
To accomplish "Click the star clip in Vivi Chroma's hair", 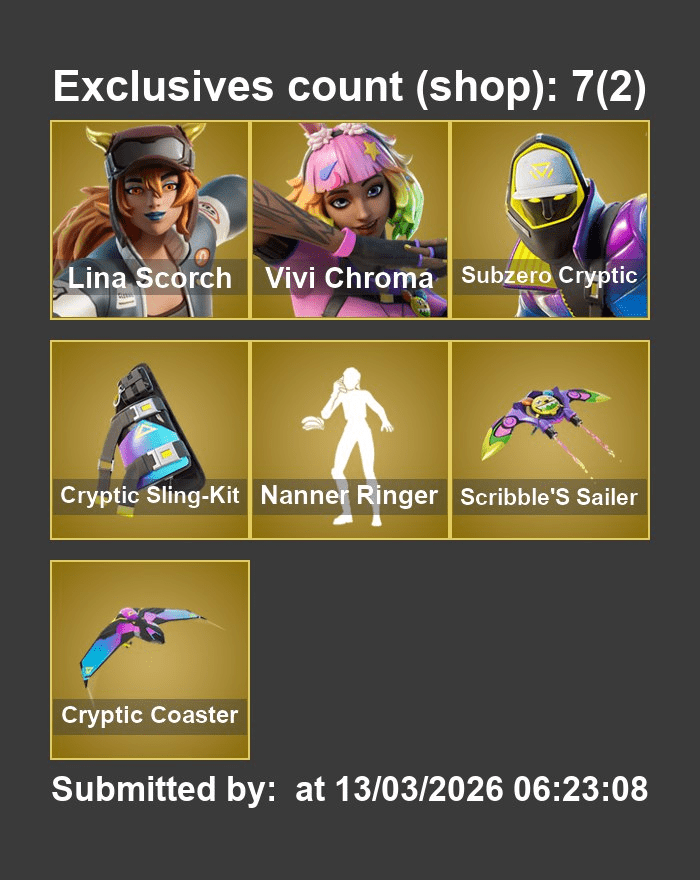I will point(370,150).
